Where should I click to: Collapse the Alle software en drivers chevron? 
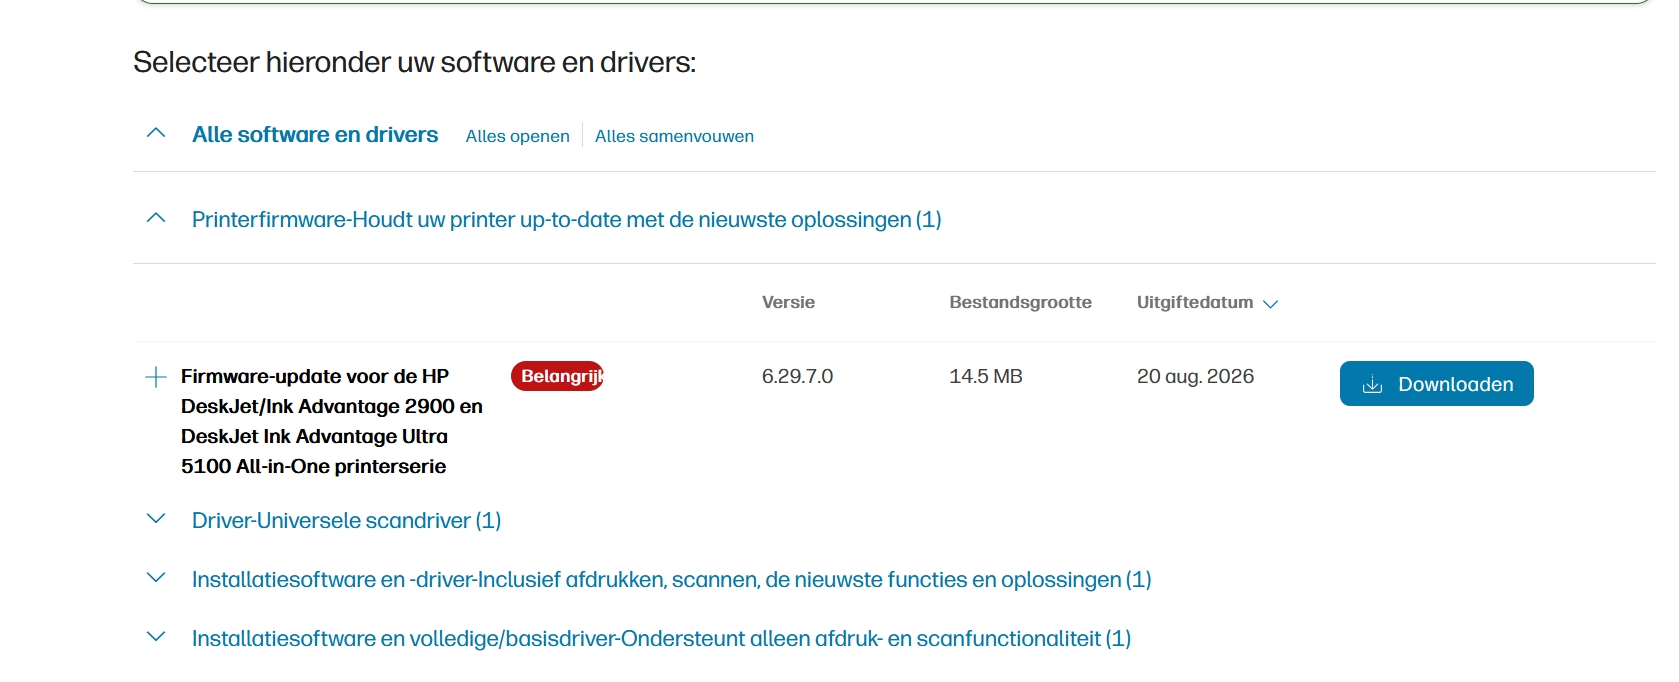point(156,133)
